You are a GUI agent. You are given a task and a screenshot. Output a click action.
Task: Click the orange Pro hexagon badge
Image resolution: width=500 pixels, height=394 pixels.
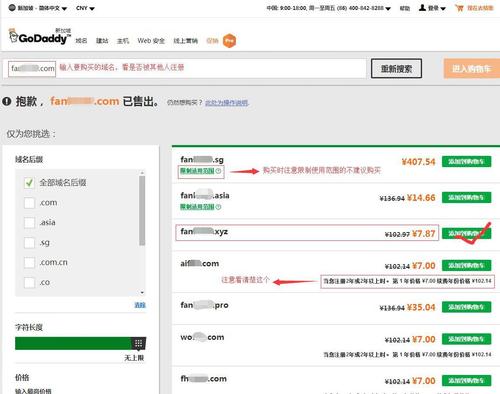pos(229,41)
